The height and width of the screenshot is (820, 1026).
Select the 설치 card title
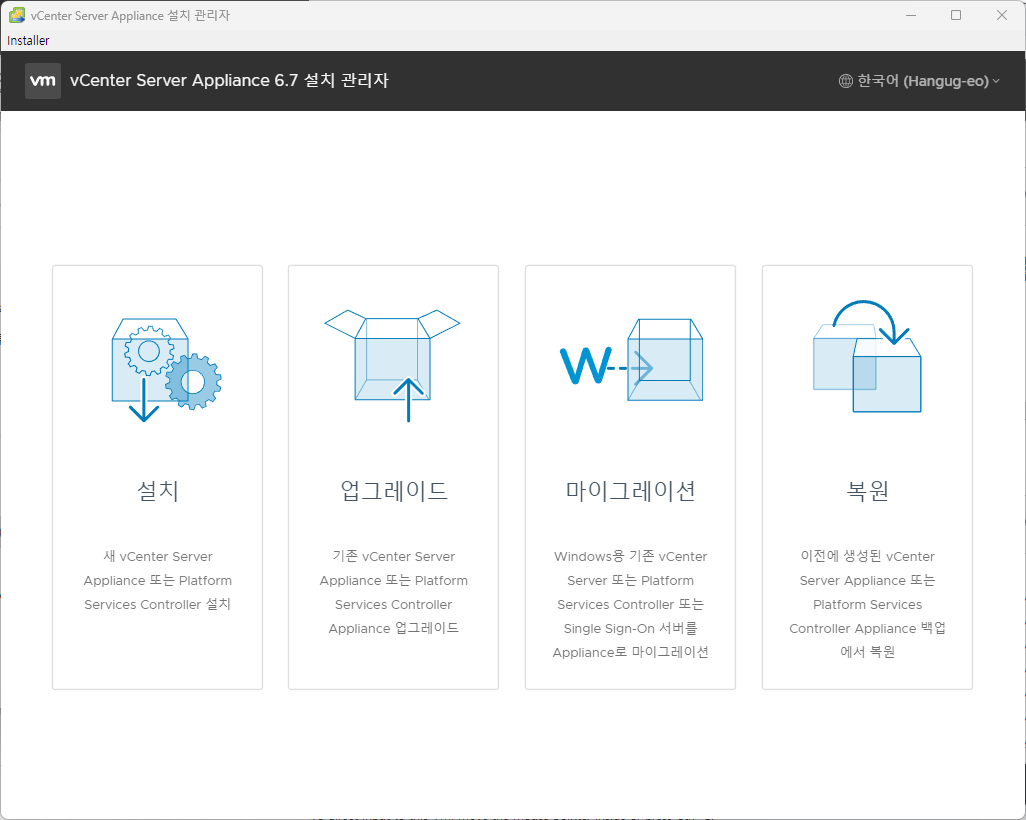[x=158, y=490]
